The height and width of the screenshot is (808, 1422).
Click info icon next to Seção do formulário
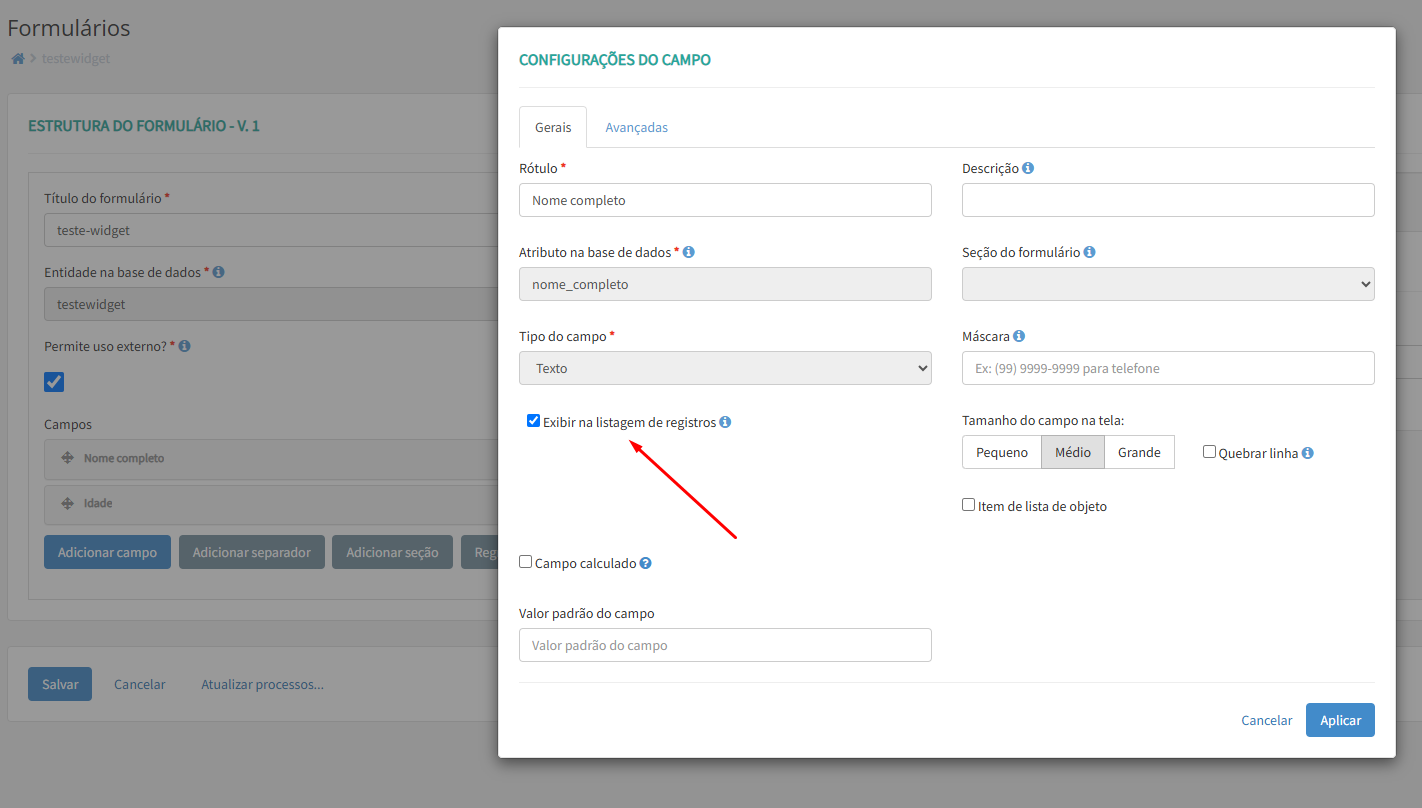pos(1089,252)
